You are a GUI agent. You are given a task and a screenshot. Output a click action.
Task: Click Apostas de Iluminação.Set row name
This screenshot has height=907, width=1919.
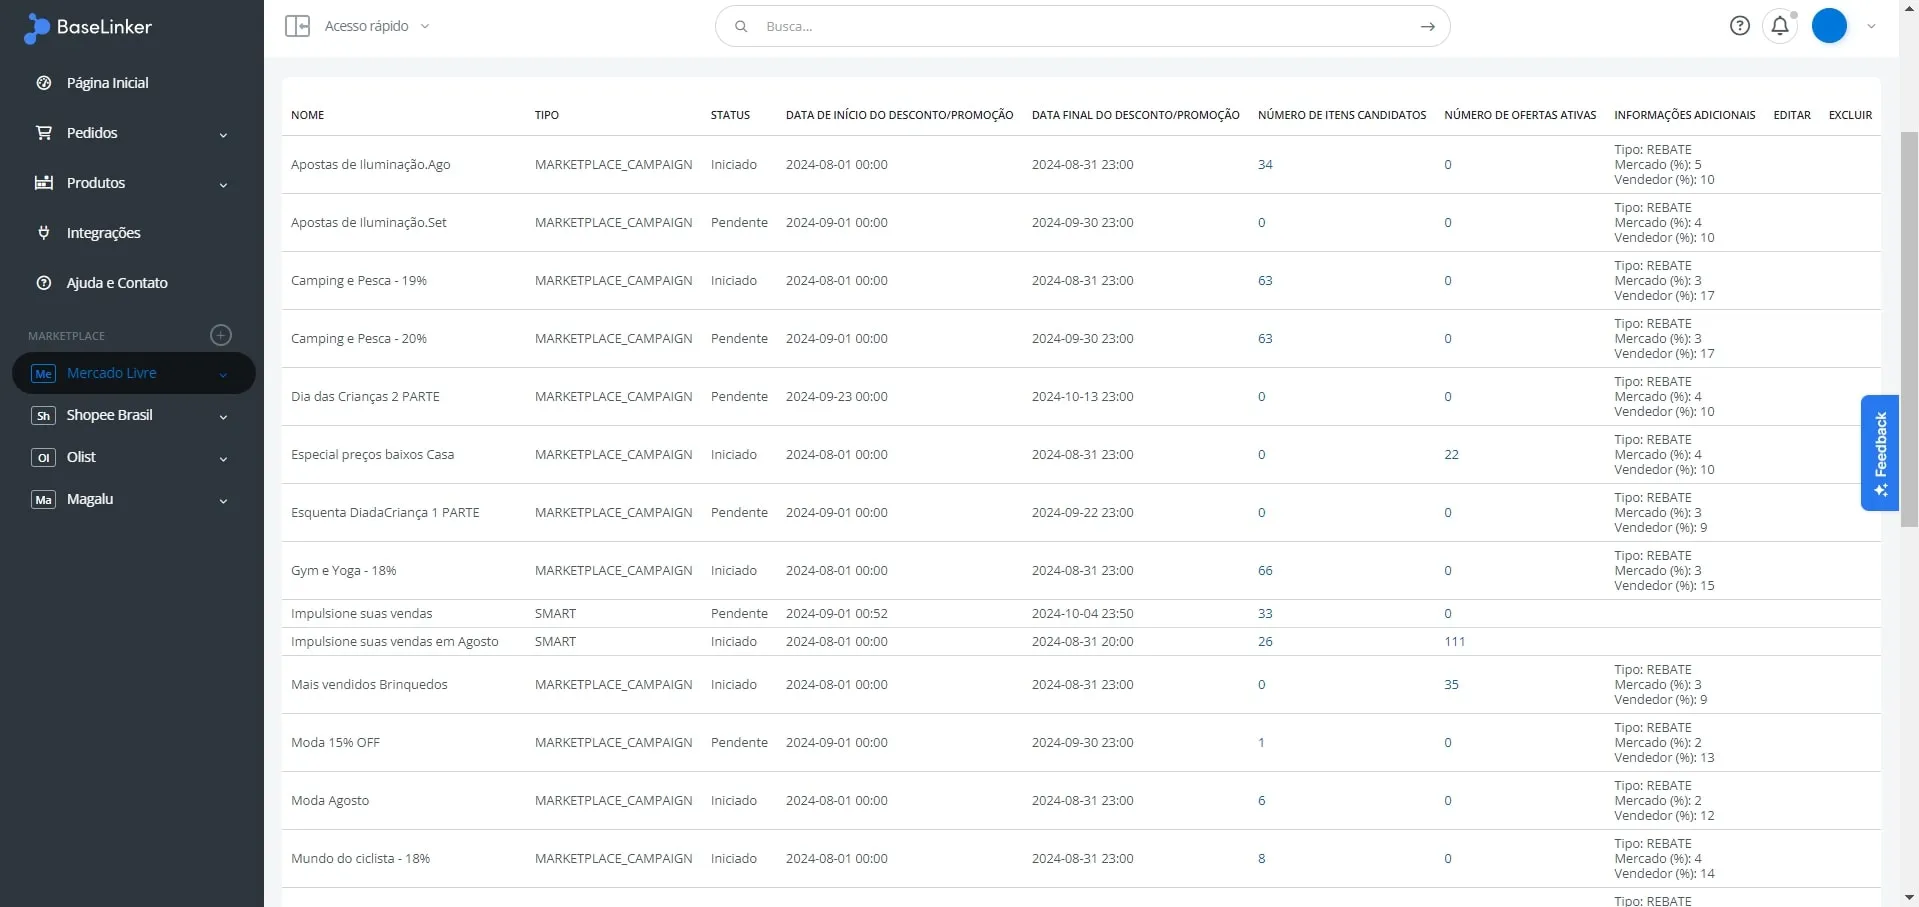pos(368,223)
